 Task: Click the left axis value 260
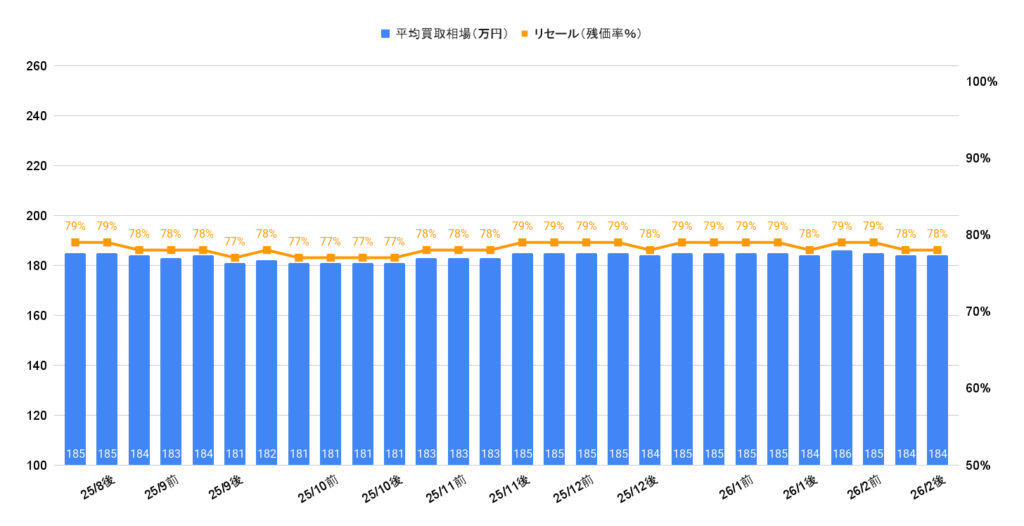pyautogui.click(x=37, y=66)
